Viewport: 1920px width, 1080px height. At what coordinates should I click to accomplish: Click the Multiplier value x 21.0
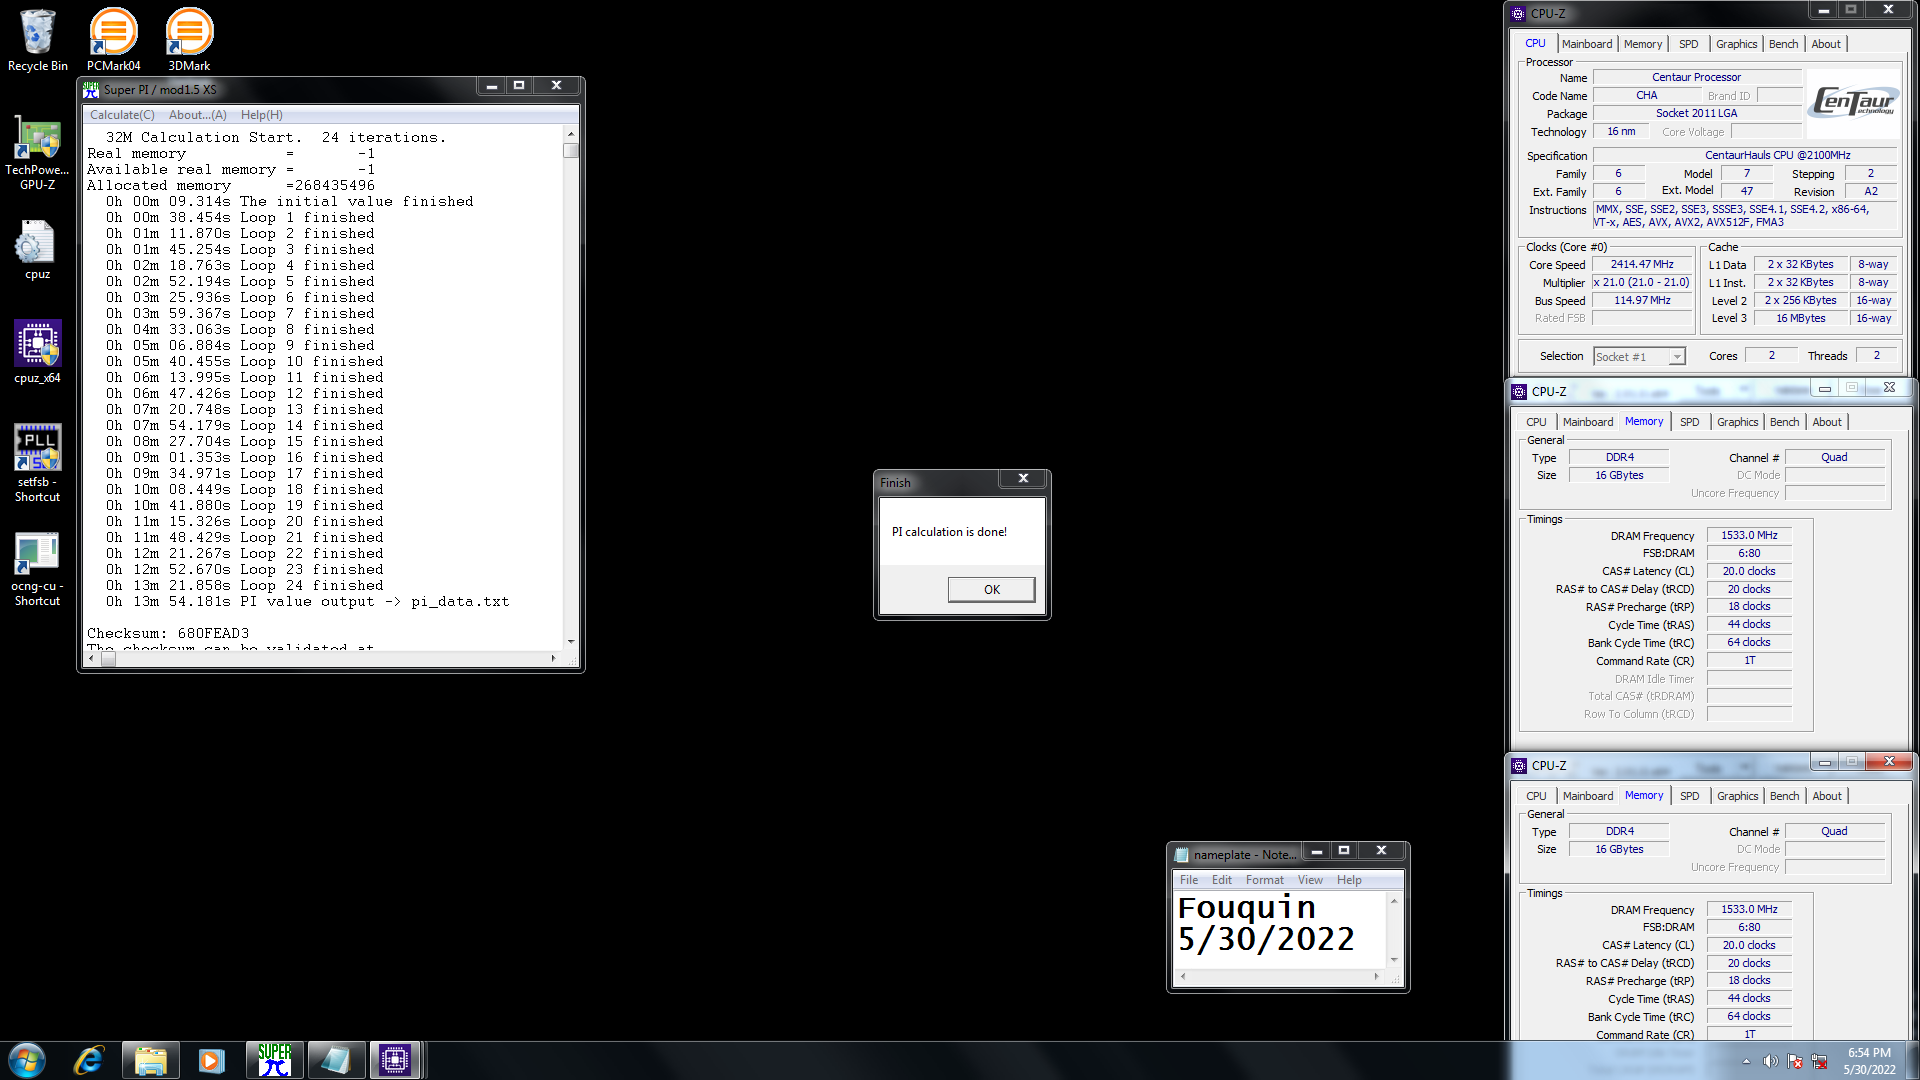point(1642,282)
